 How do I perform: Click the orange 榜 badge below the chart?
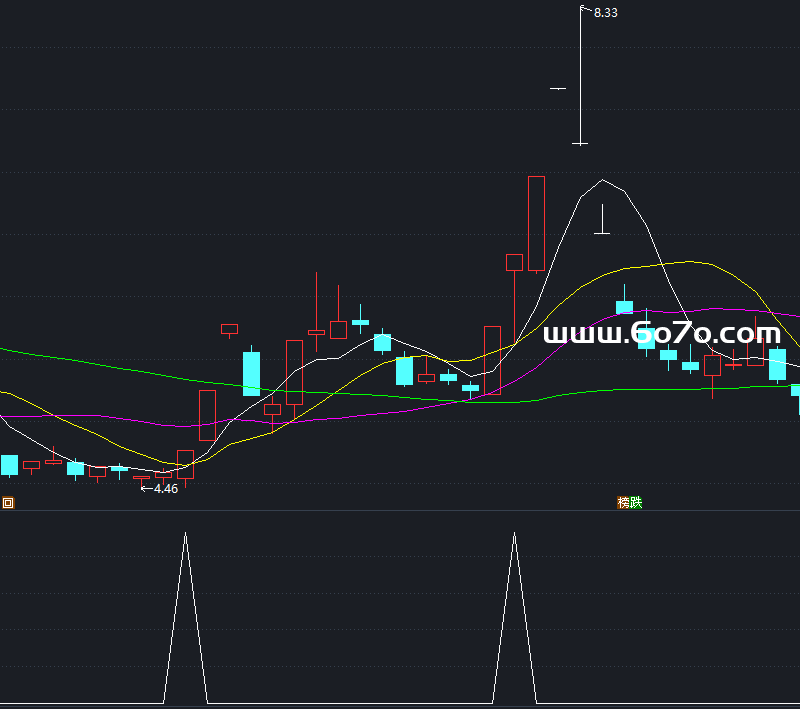[x=624, y=503]
